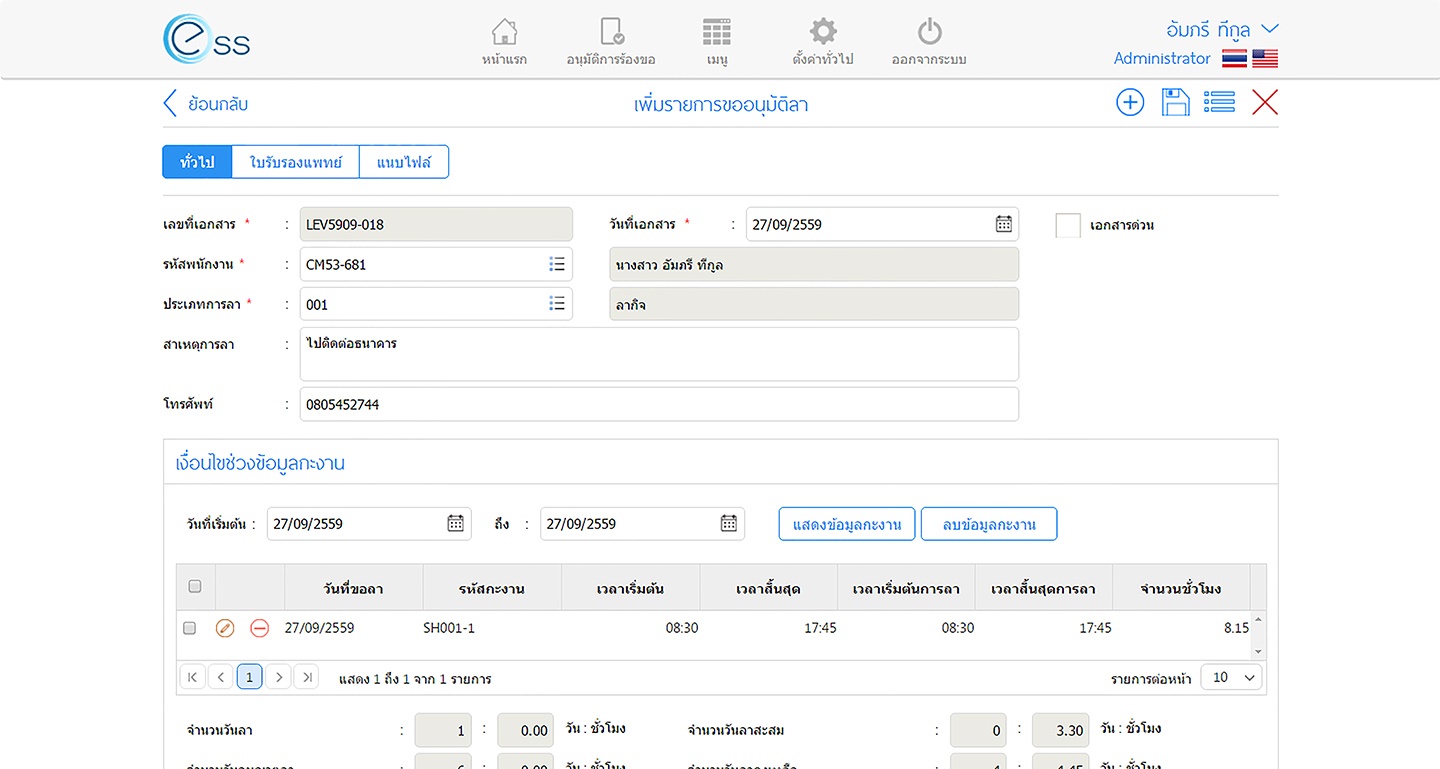This screenshot has height=769, width=1440.
Task: Switch language with Thai flag
Action: click(x=1234, y=59)
